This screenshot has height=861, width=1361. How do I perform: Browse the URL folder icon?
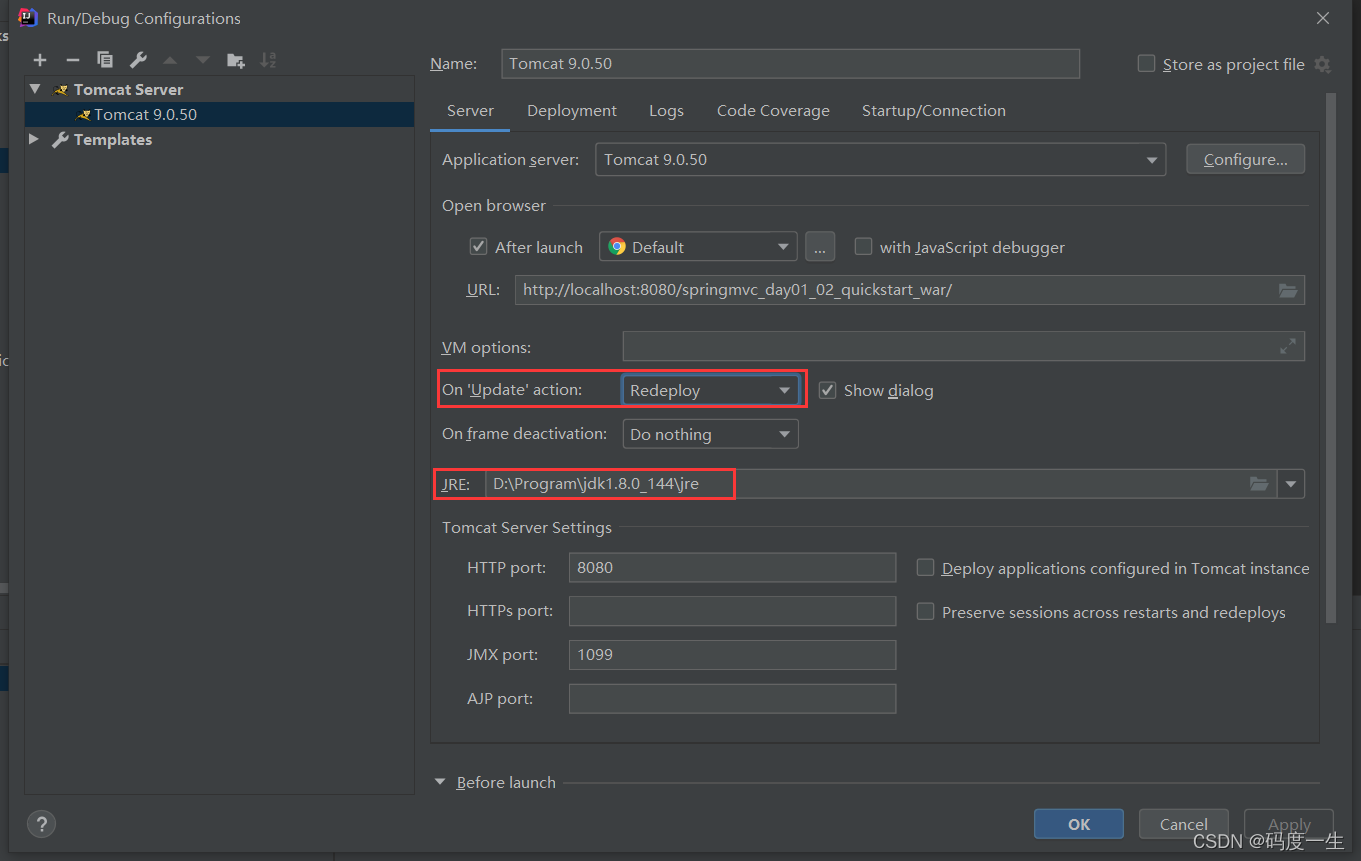[1288, 290]
